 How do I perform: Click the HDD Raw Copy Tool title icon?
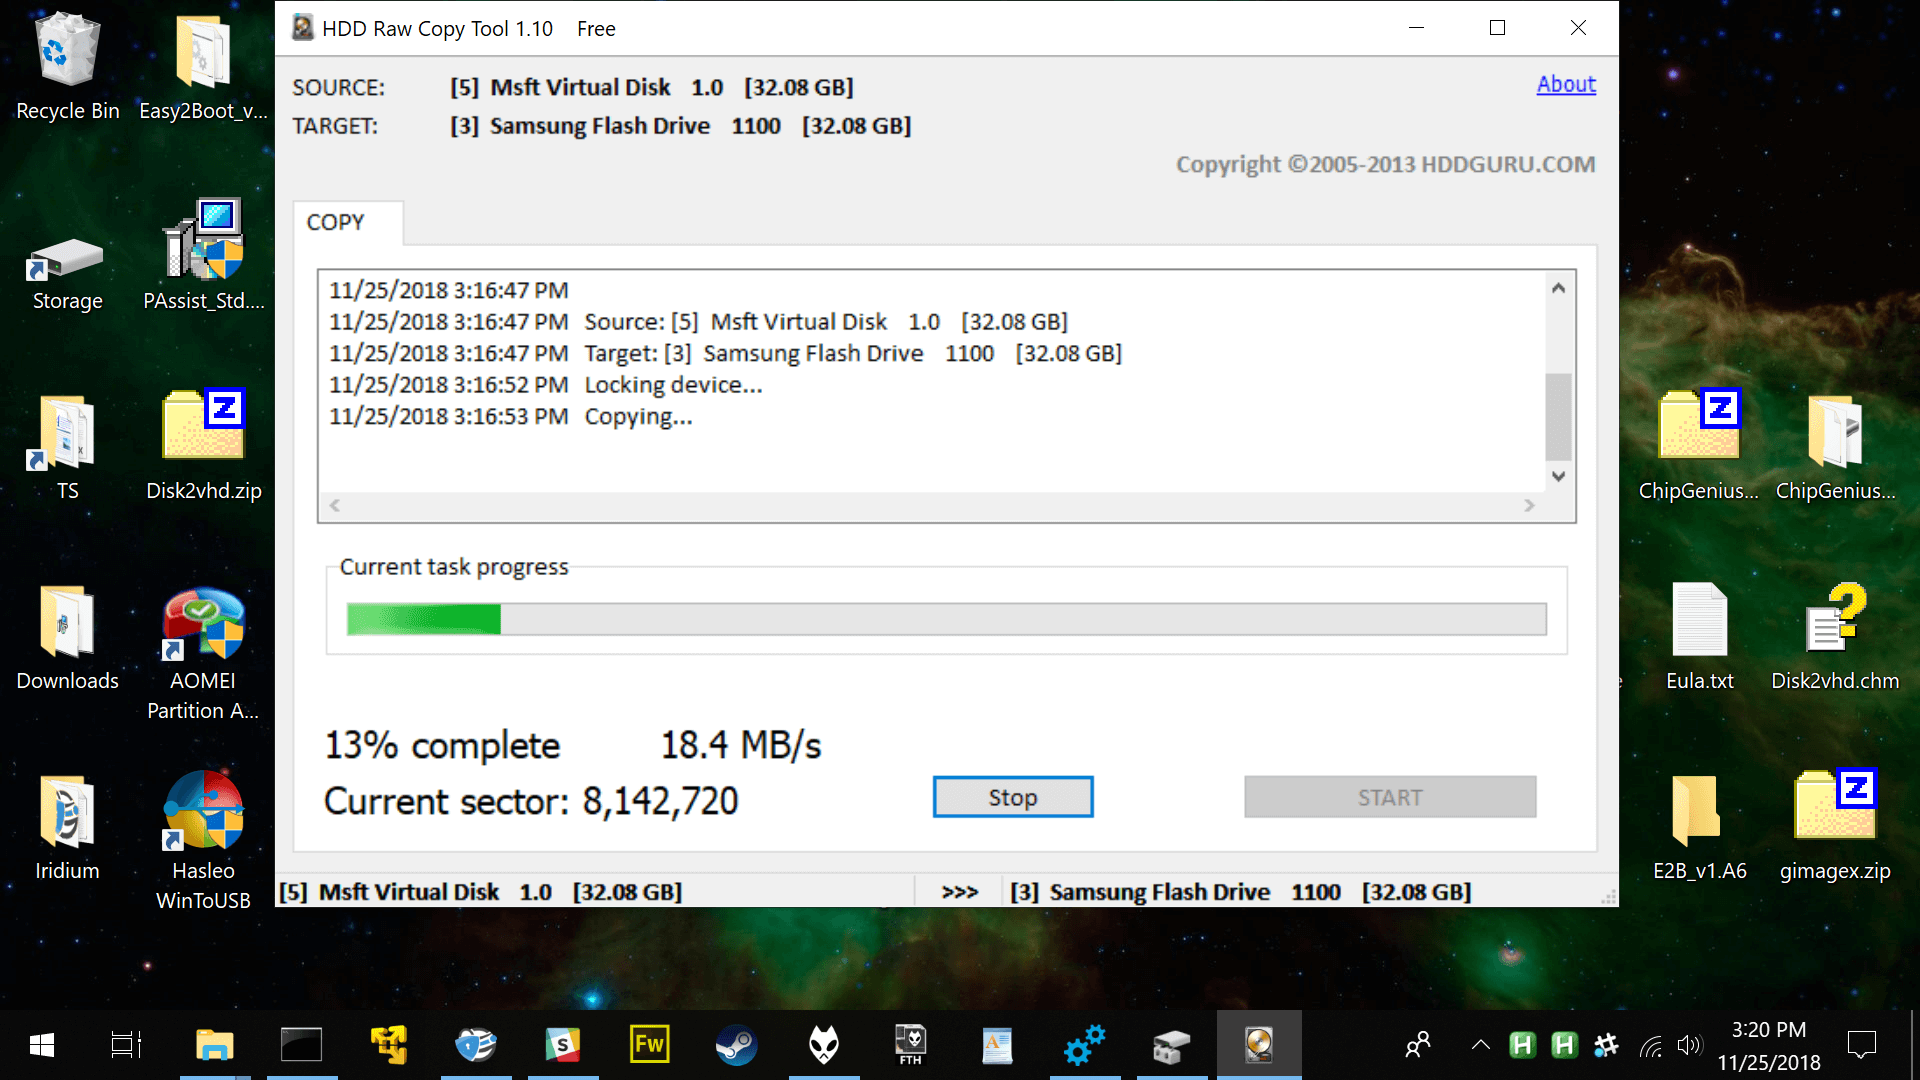[x=303, y=28]
